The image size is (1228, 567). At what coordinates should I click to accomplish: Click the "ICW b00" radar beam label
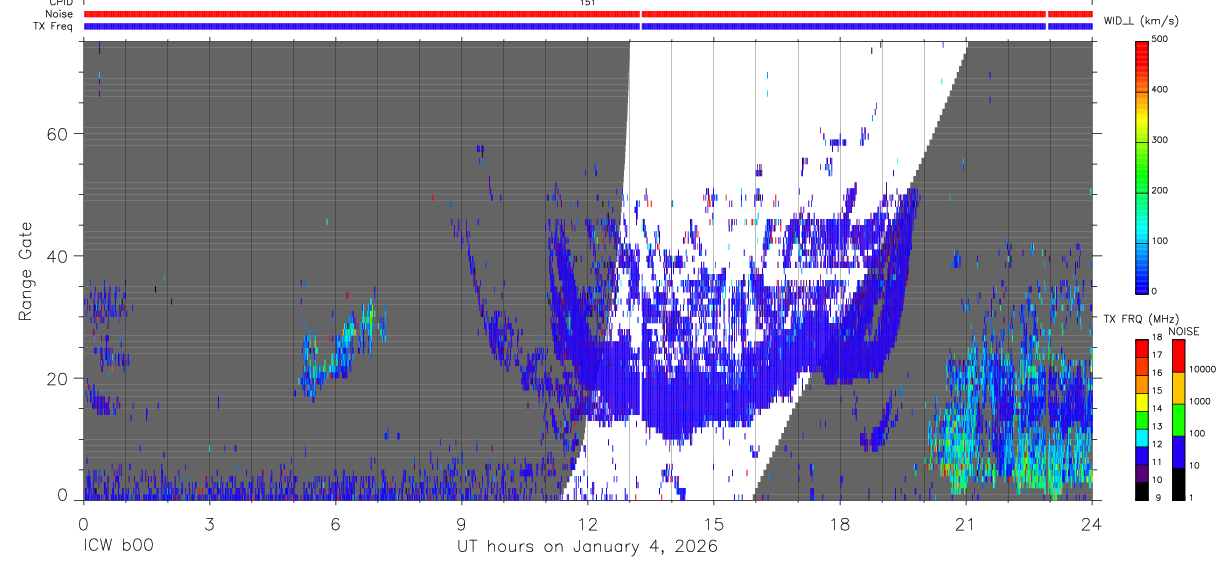point(119,547)
